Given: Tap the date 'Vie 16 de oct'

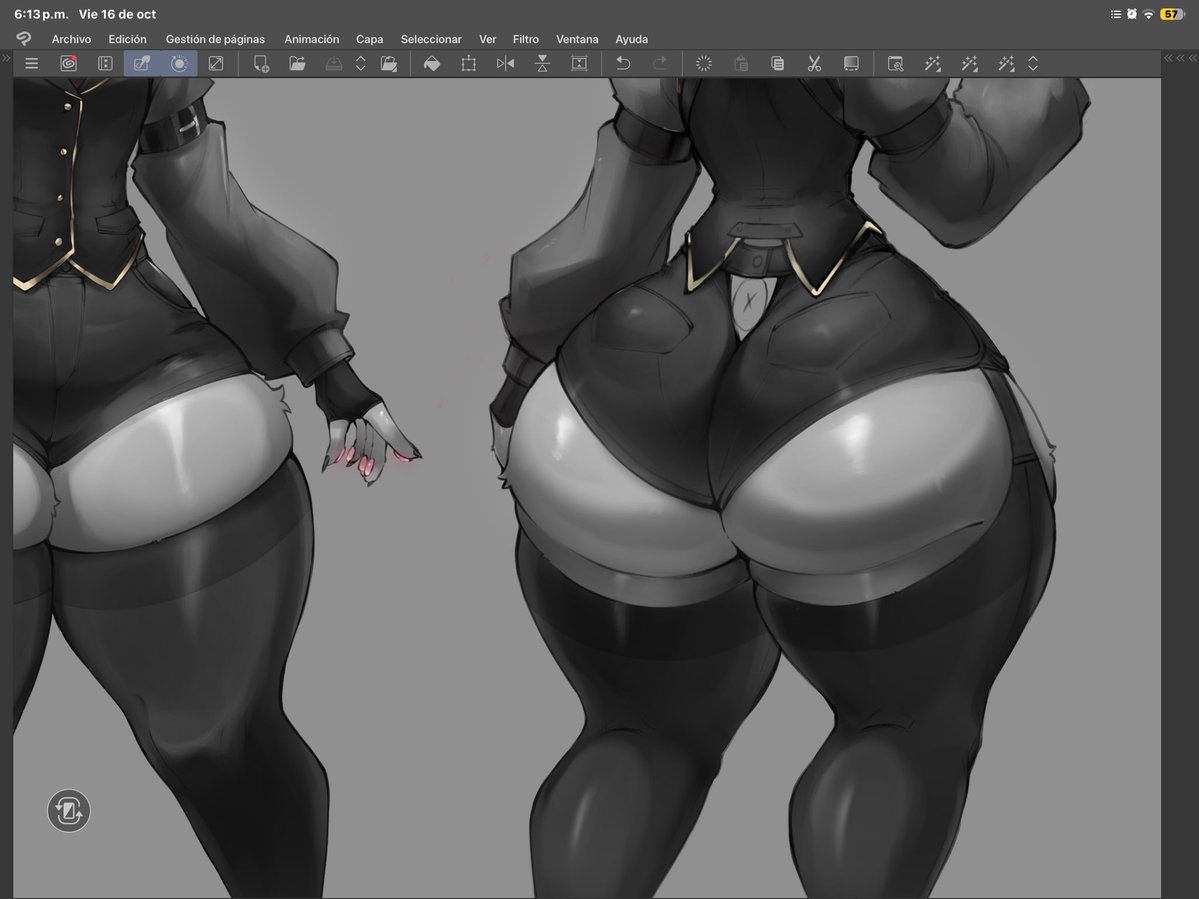Looking at the screenshot, I should [x=117, y=14].
